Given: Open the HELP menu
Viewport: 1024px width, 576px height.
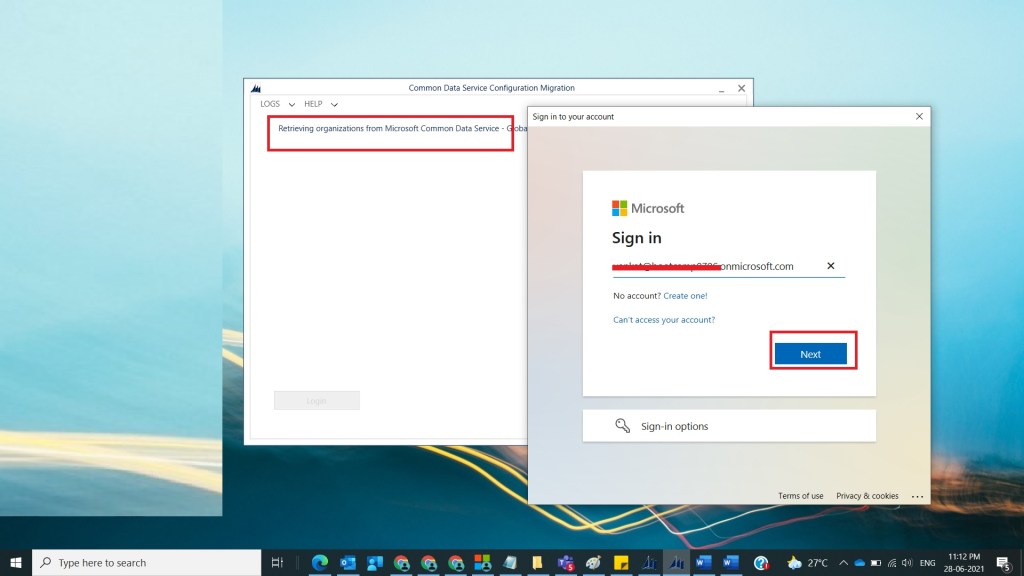Looking at the screenshot, I should 313,104.
